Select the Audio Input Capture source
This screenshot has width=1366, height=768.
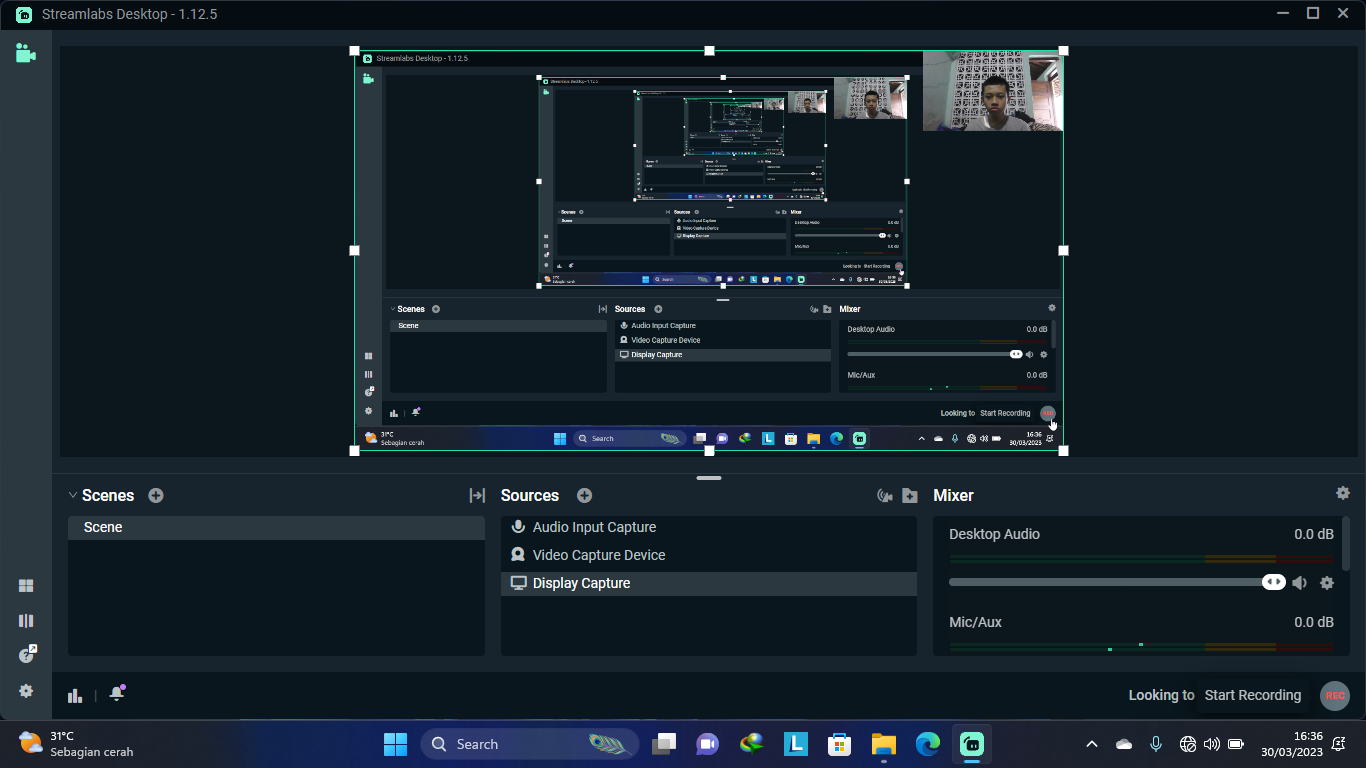[709, 527]
